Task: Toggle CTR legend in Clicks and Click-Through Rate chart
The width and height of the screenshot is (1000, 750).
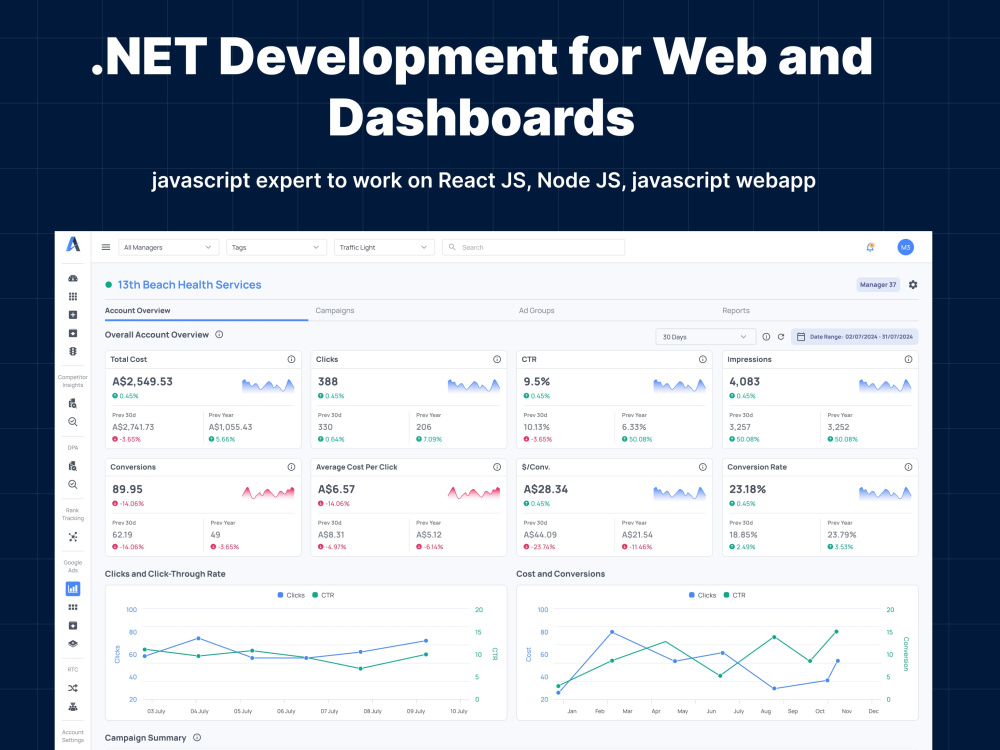Action: click(323, 595)
